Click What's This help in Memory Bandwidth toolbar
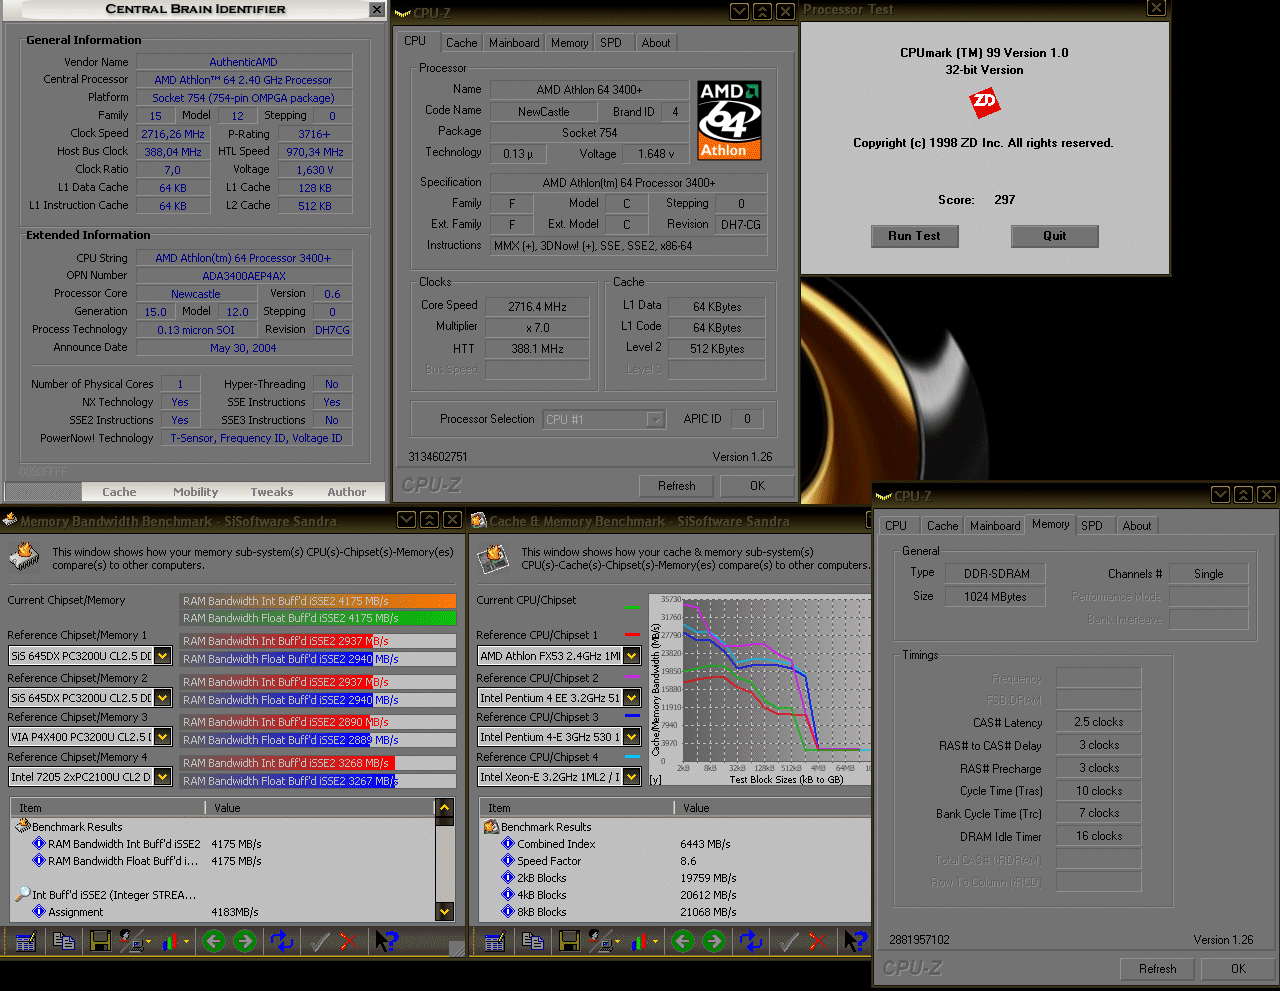Viewport: 1280px width, 991px height. pyautogui.click(x=386, y=941)
